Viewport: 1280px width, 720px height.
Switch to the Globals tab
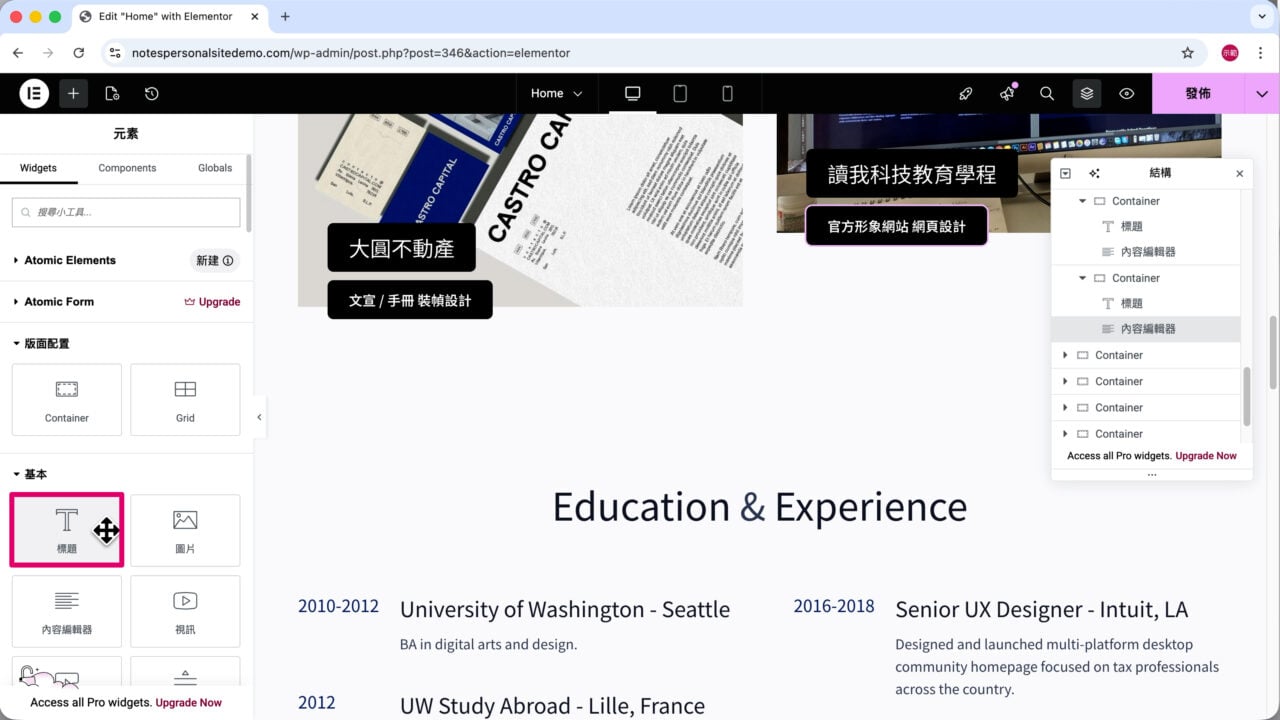(215, 168)
